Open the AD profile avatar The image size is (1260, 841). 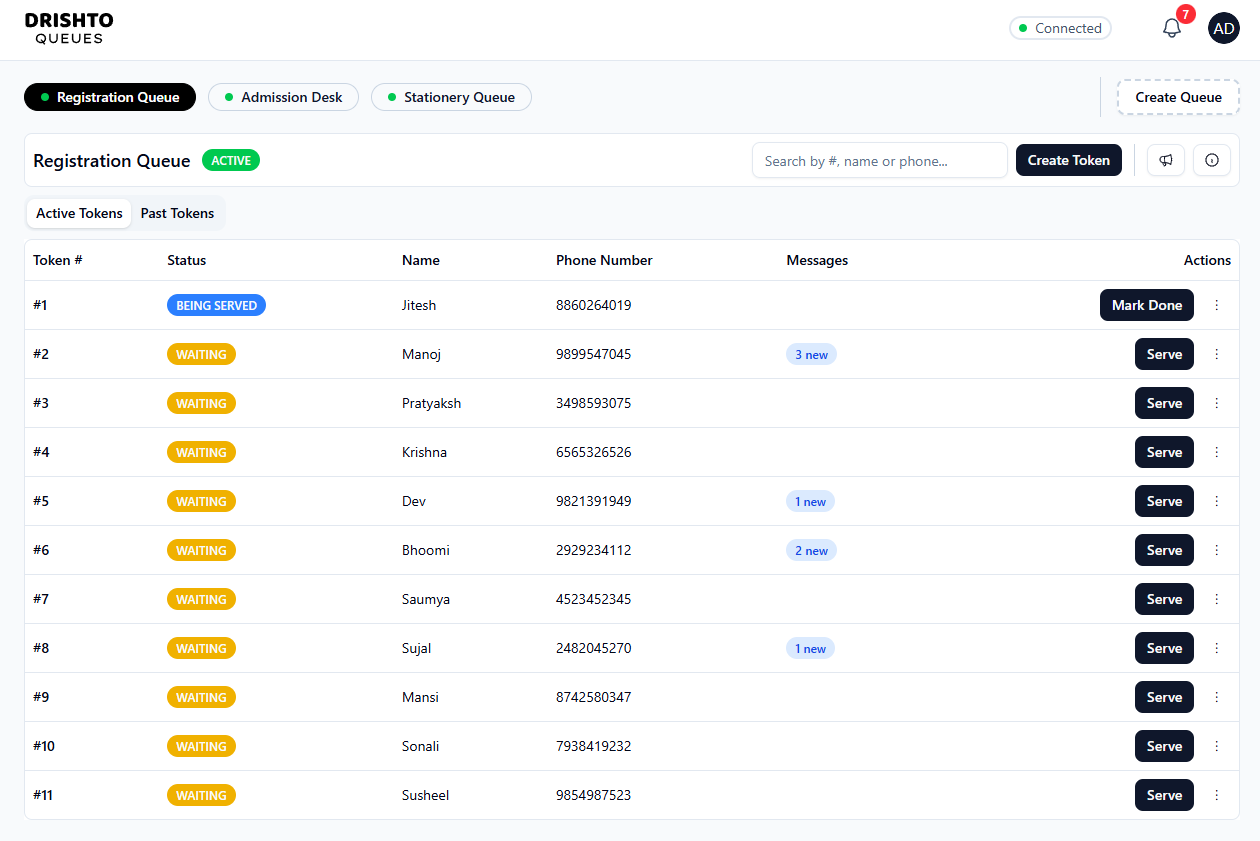tap(1223, 27)
